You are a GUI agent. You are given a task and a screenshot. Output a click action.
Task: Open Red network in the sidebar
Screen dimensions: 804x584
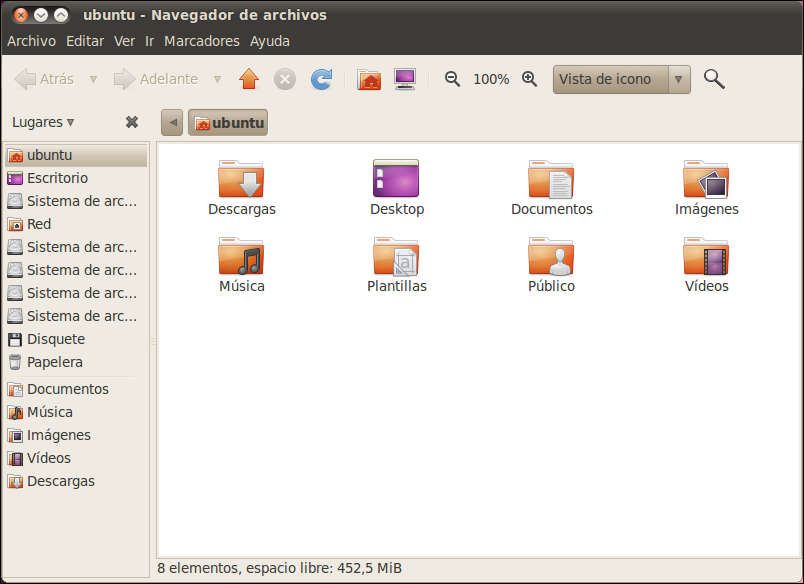(x=76, y=224)
